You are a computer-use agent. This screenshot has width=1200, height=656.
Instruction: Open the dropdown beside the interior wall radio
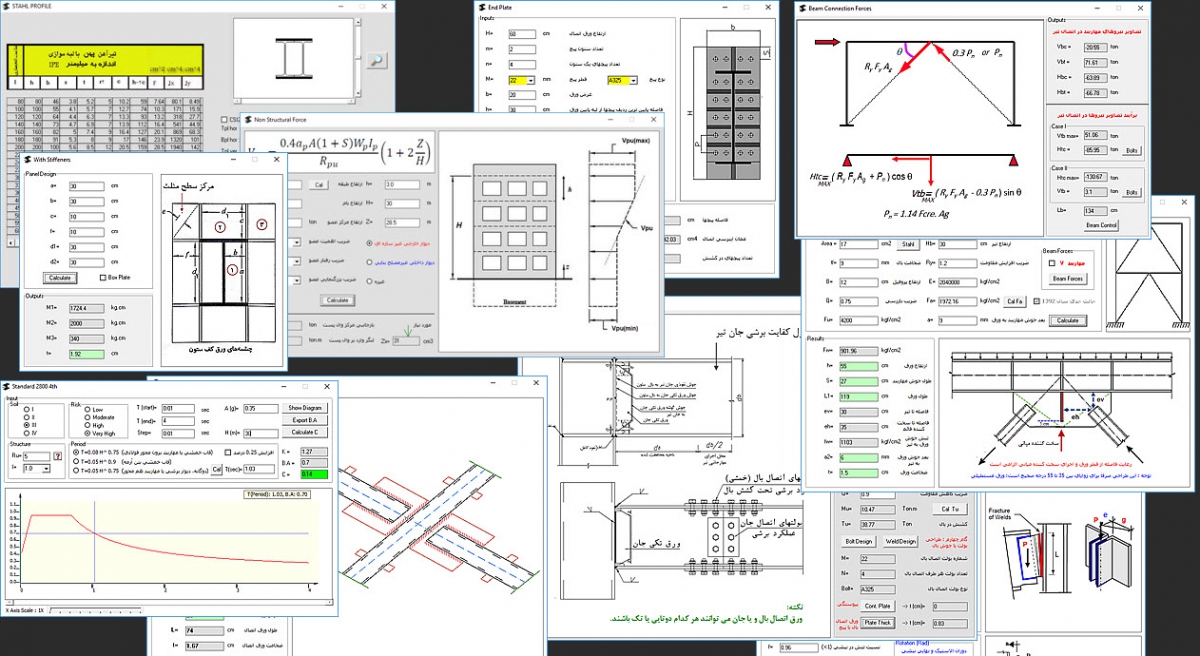point(297,261)
